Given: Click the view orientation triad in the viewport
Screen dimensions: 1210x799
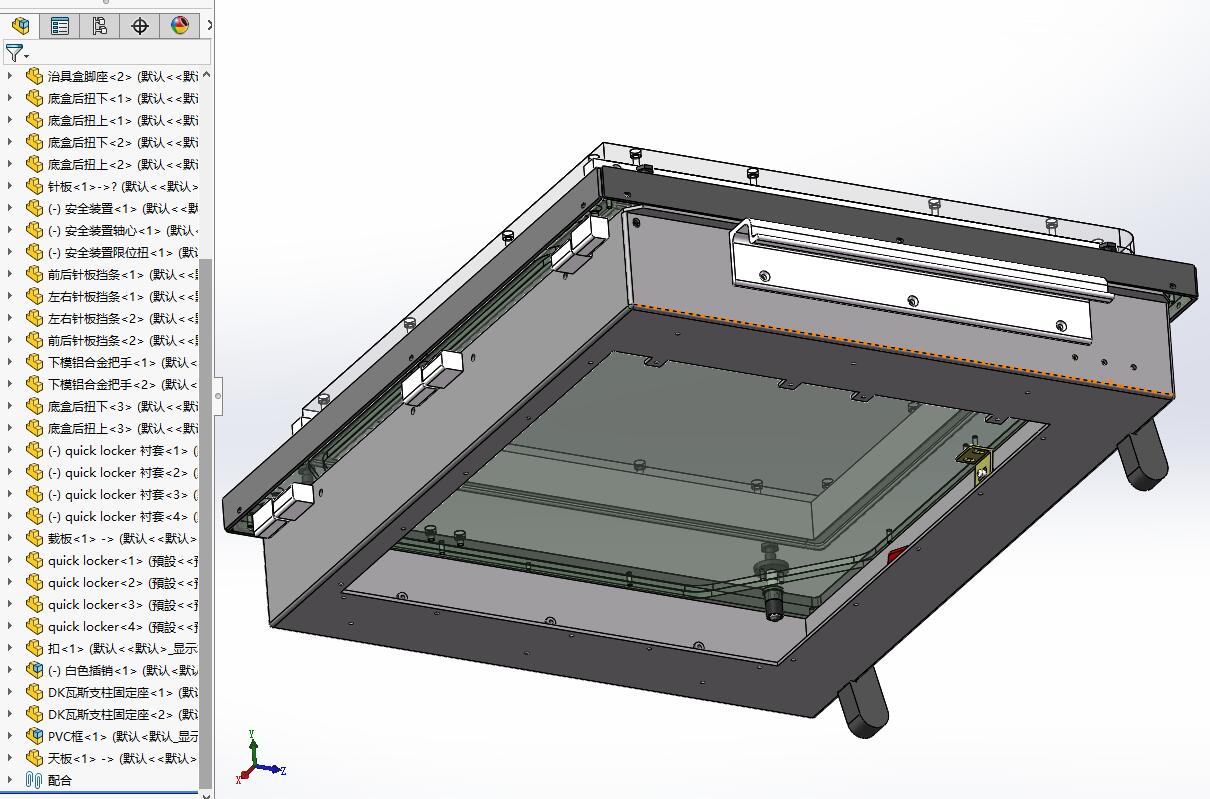Looking at the screenshot, I should [262, 759].
